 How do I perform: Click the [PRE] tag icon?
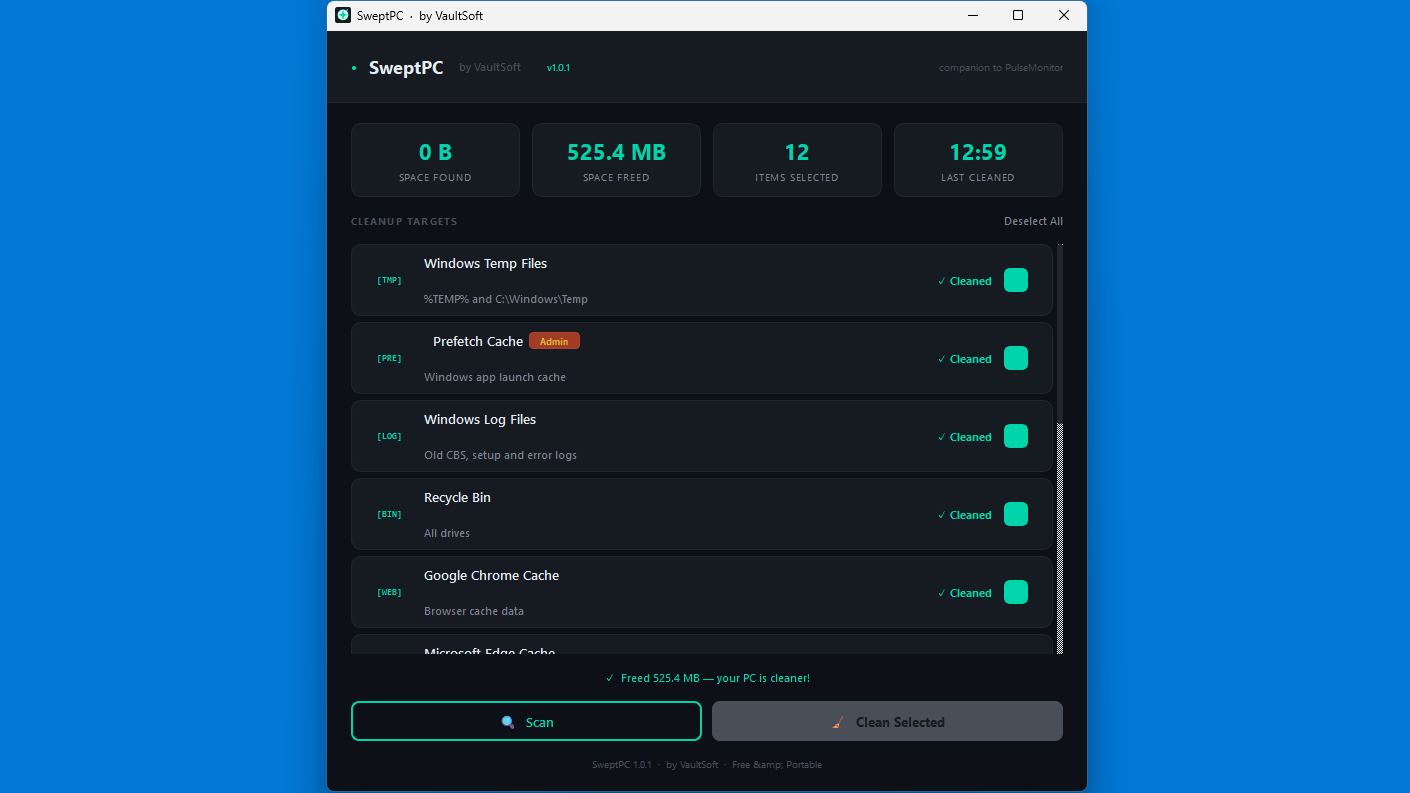pyautogui.click(x=389, y=358)
